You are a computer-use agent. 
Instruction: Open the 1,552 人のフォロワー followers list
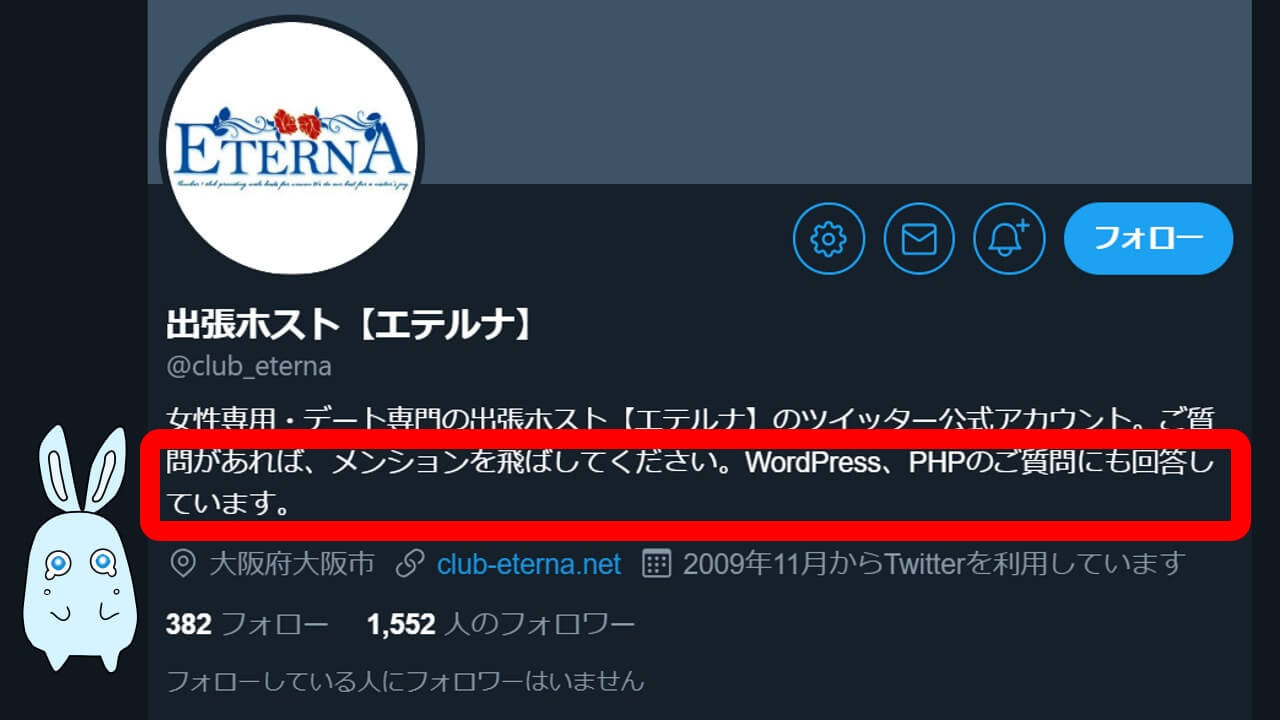(x=501, y=625)
